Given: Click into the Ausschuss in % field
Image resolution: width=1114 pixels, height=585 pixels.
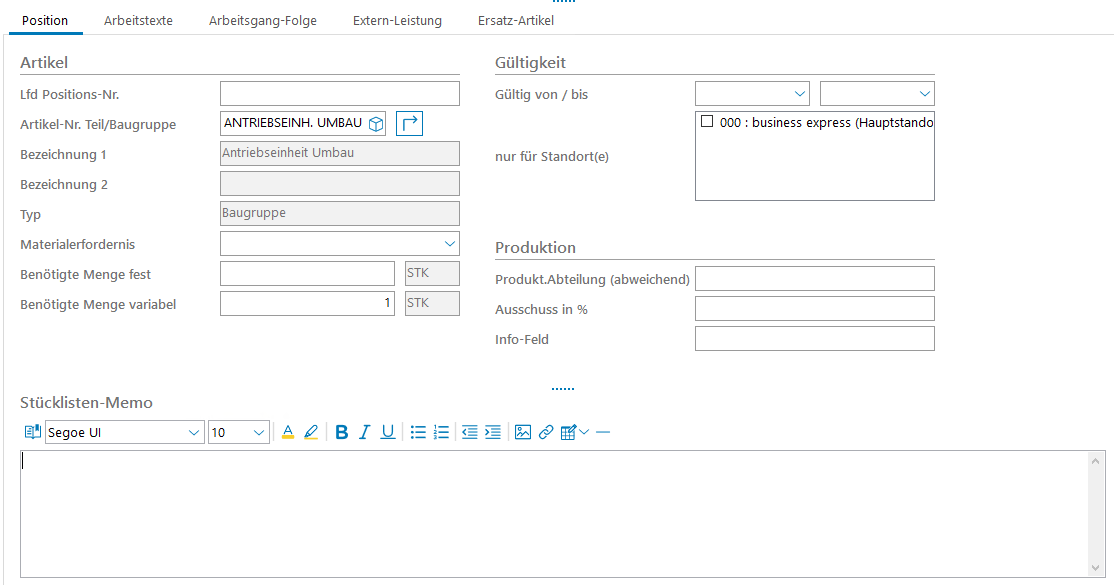Looking at the screenshot, I should click(814, 309).
